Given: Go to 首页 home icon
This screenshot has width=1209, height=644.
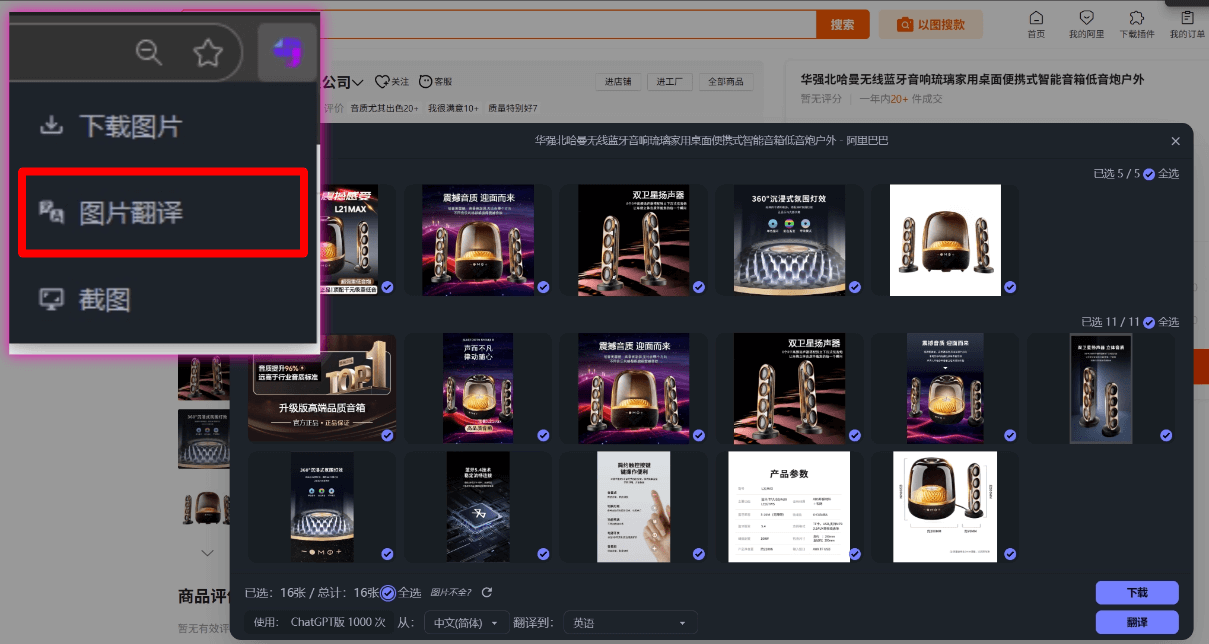Looking at the screenshot, I should coord(1036,25).
